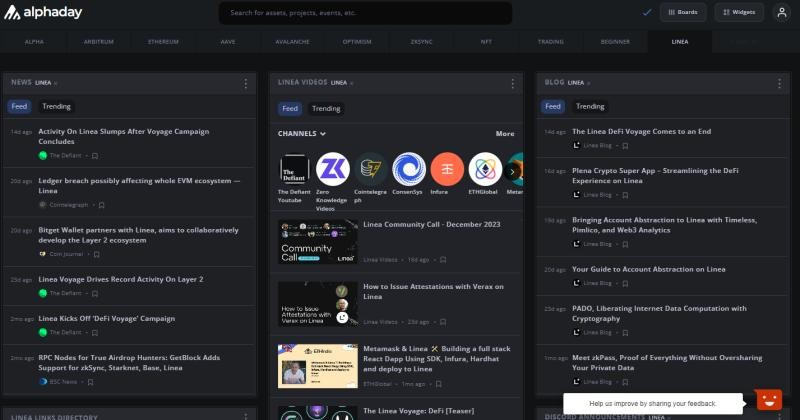The image size is (800, 420).
Task: Open 'Linea Community Call - December 2023' video
Action: coord(432,225)
